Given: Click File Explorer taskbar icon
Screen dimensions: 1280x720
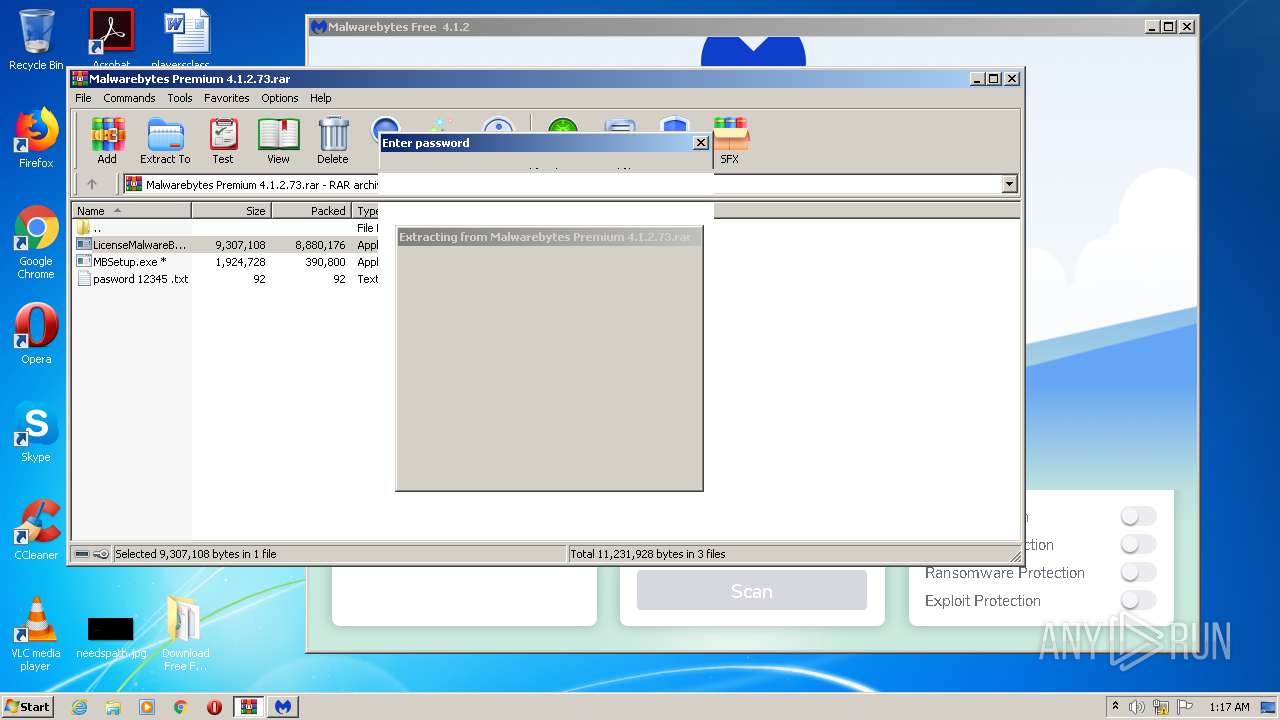Looking at the screenshot, I should click(x=113, y=707).
